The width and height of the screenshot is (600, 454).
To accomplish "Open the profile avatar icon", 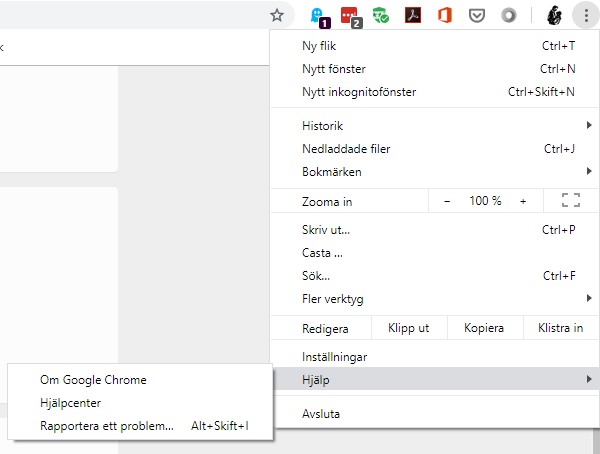I will click(554, 16).
